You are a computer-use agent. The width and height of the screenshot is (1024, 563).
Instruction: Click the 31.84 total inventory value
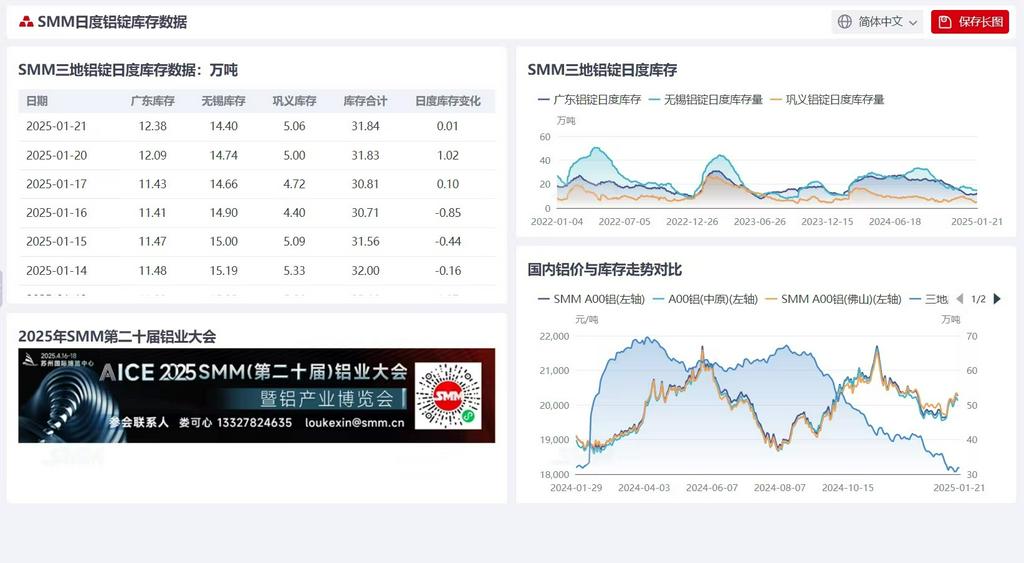[365, 126]
